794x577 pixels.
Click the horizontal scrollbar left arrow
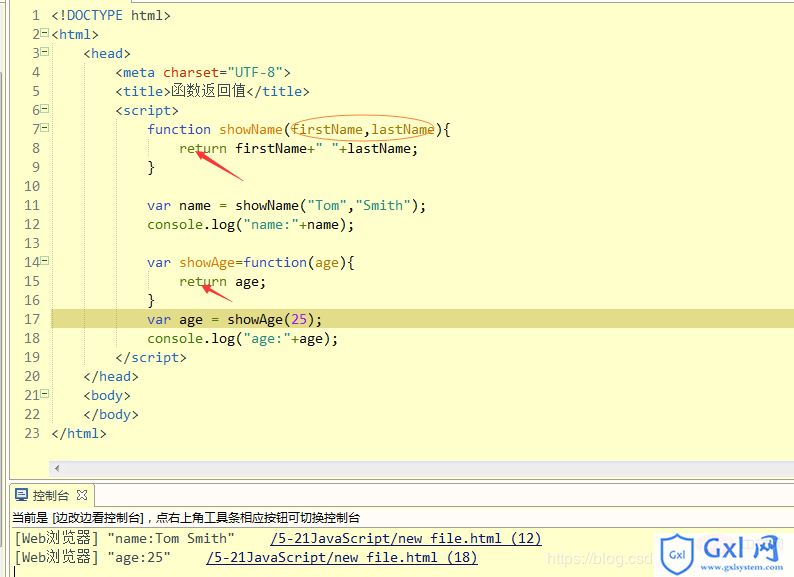coord(57,468)
